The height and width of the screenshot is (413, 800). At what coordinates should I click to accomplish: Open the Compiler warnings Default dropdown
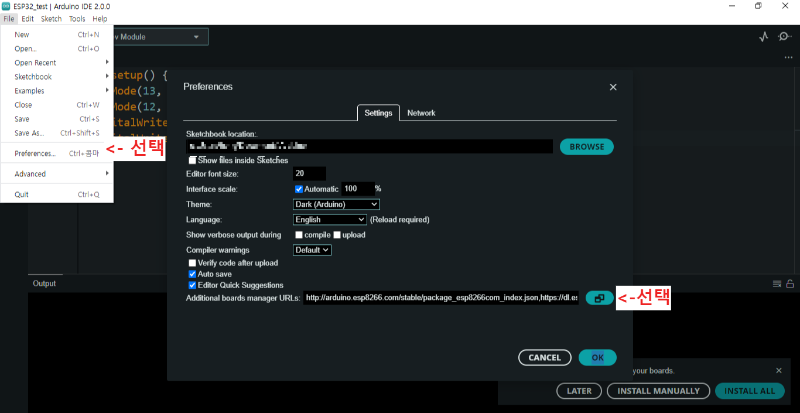(x=312, y=250)
